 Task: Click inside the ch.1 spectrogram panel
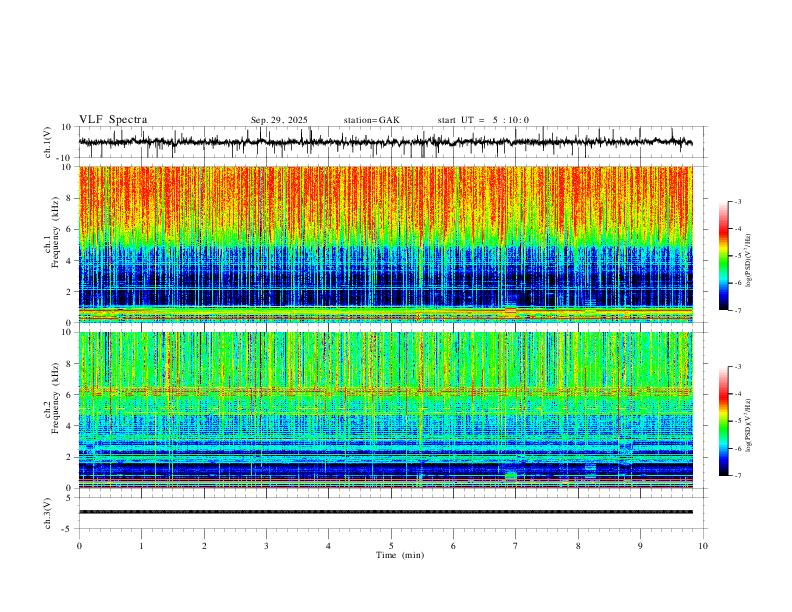[385, 244]
